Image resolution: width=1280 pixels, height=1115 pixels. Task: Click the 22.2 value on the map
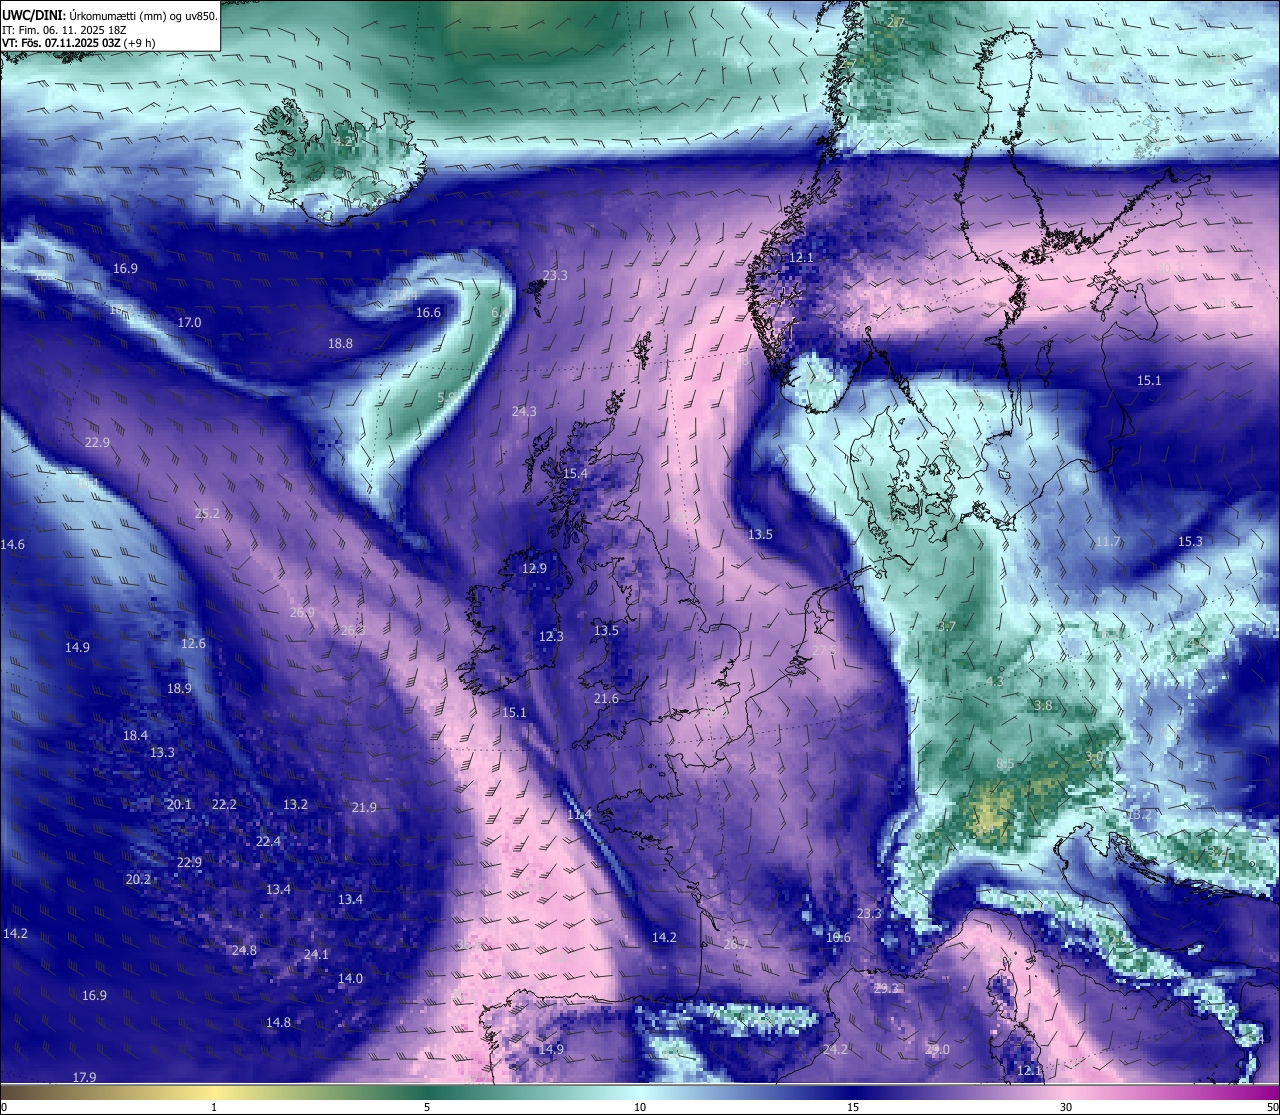click(224, 805)
